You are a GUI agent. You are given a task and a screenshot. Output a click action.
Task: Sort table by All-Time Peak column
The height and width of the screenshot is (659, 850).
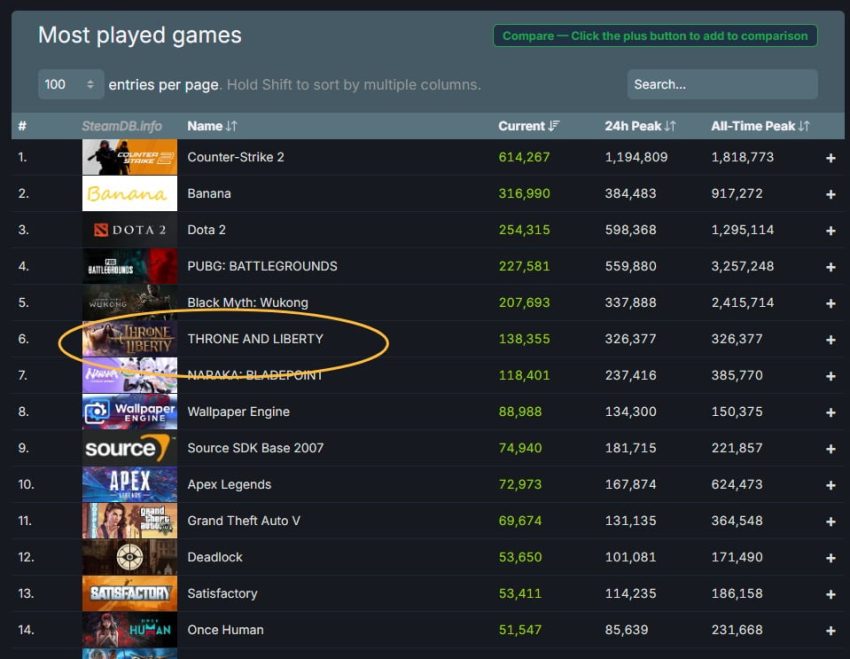point(760,126)
